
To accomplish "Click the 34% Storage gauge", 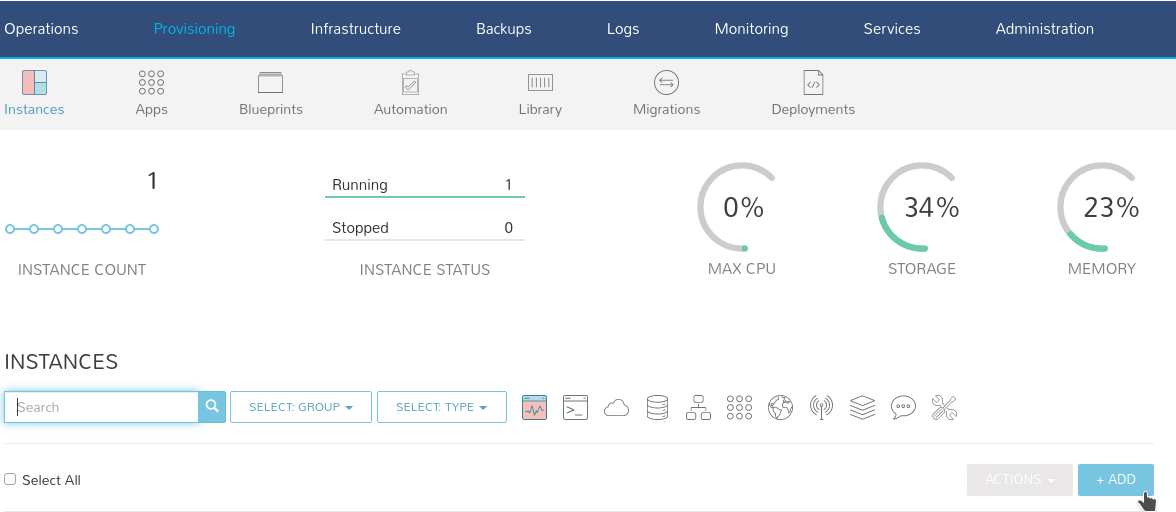I will click(x=922, y=207).
